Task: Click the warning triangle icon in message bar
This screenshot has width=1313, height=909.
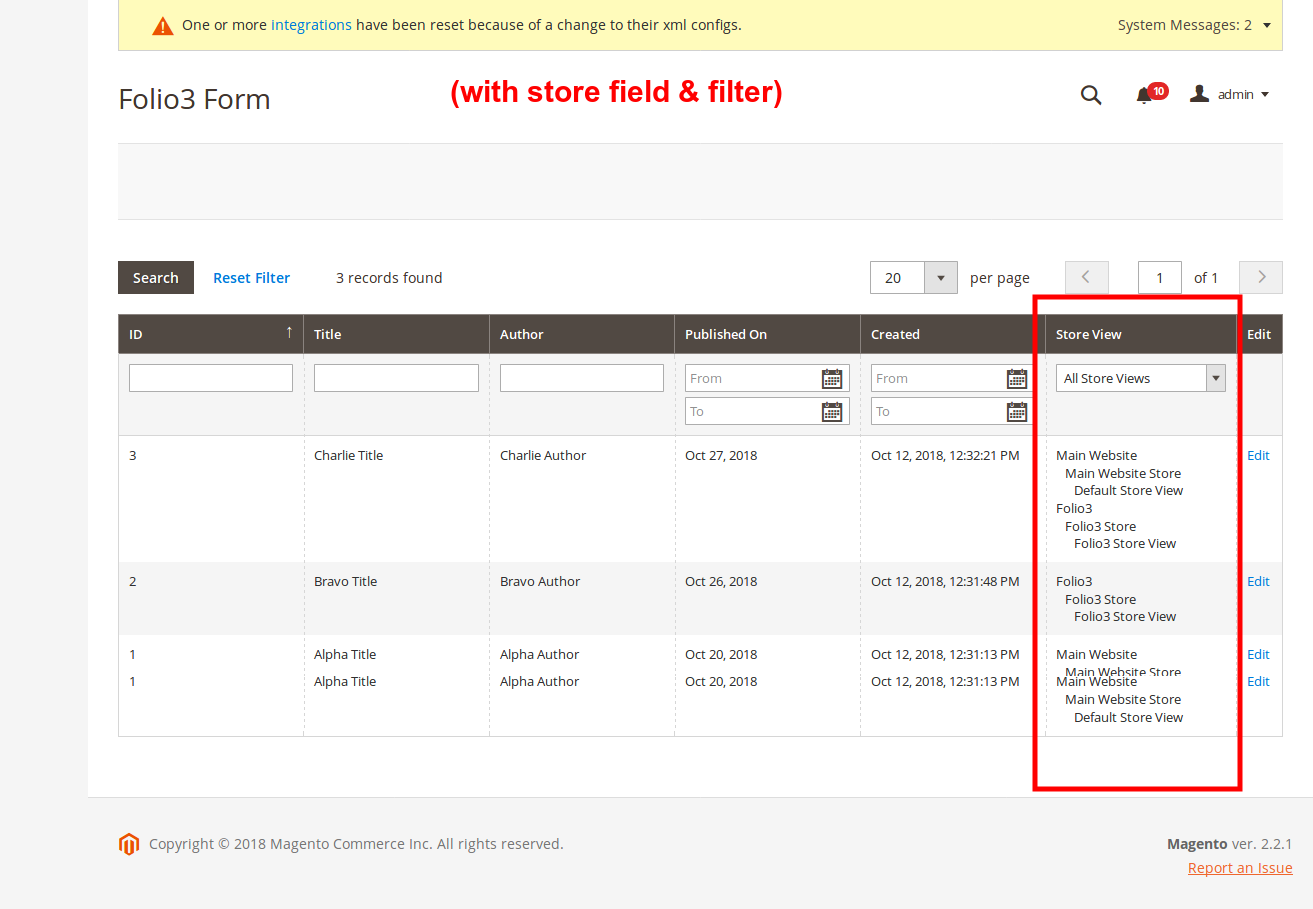Action: coord(163,26)
